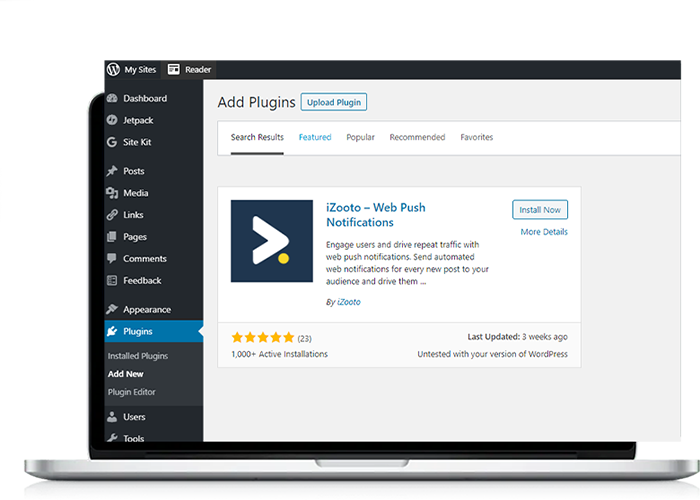This screenshot has width=700, height=500.
Task: Go to Dashboard menu item
Action: point(145,98)
